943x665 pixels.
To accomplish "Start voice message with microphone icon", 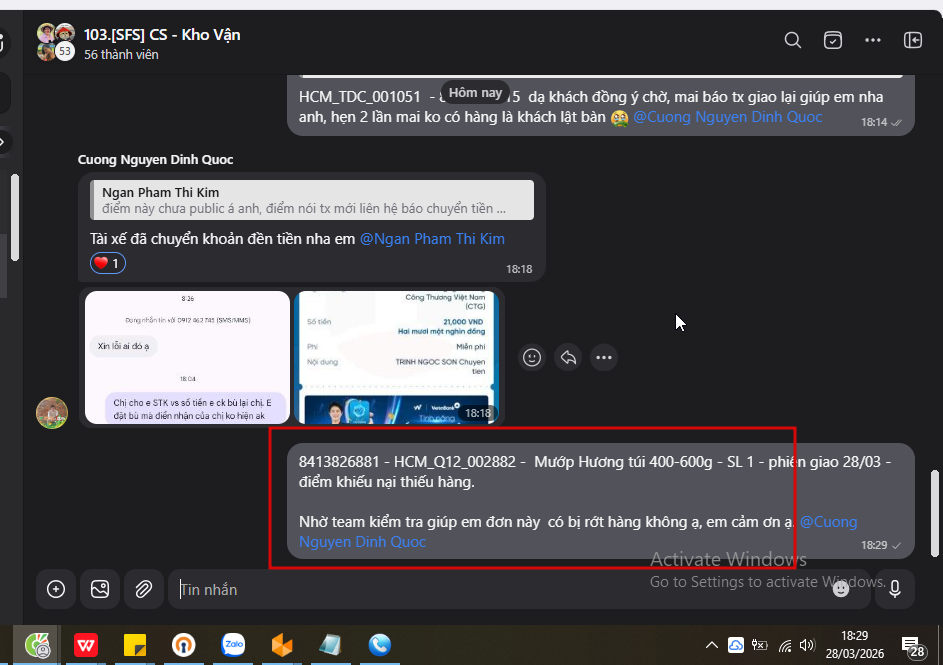I will pyautogui.click(x=895, y=589).
